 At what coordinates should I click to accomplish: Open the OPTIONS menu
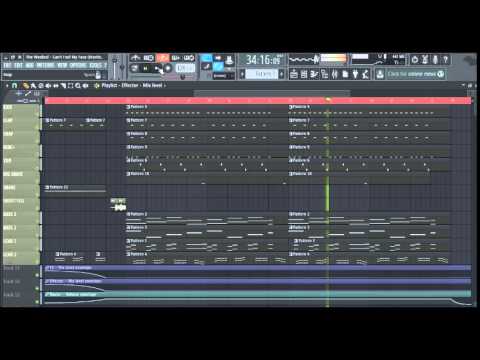click(78, 65)
